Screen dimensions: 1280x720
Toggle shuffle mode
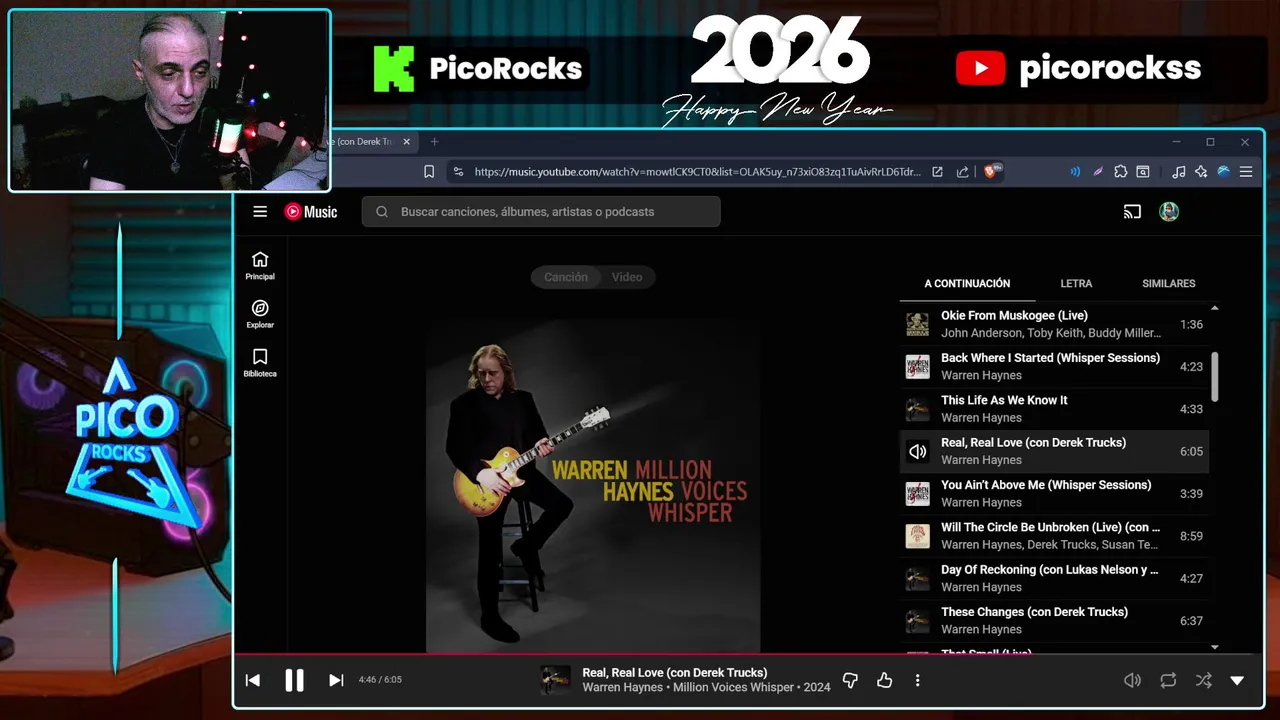pyautogui.click(x=1204, y=680)
